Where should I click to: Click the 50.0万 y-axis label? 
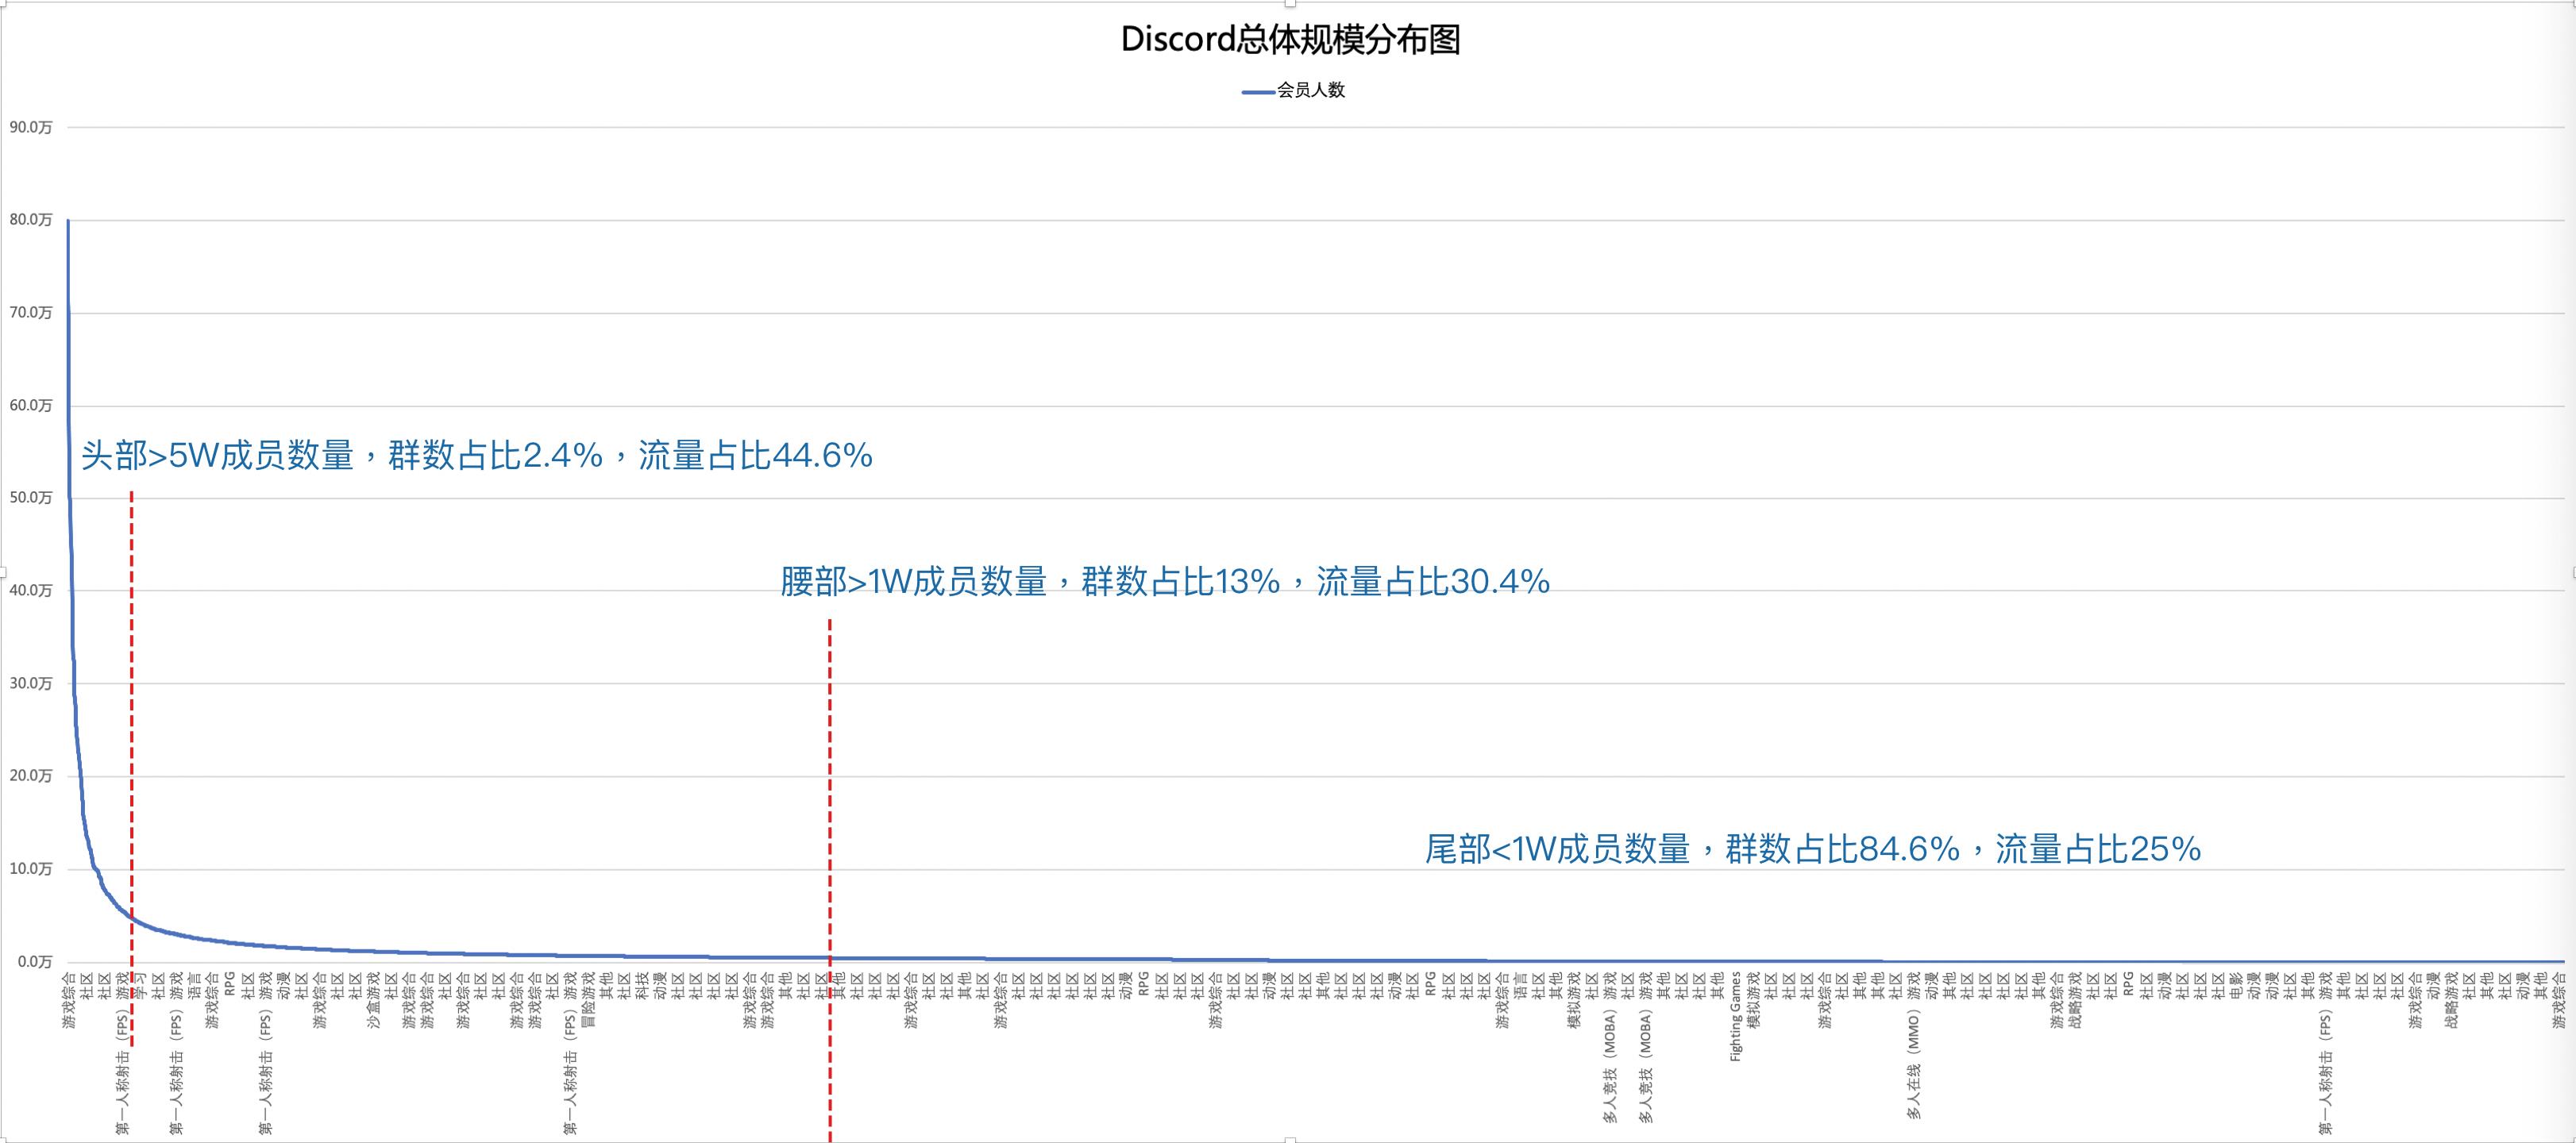tap(31, 497)
